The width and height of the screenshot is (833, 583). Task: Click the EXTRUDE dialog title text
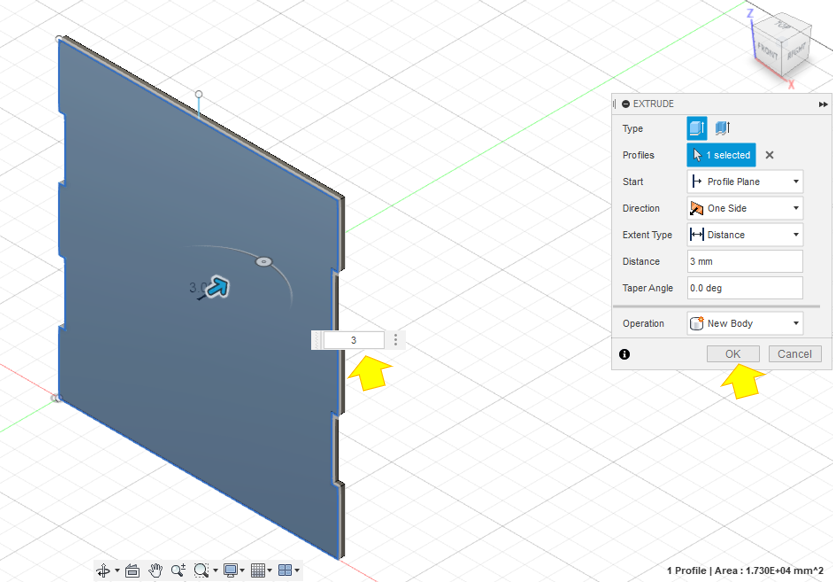pyautogui.click(x=653, y=104)
